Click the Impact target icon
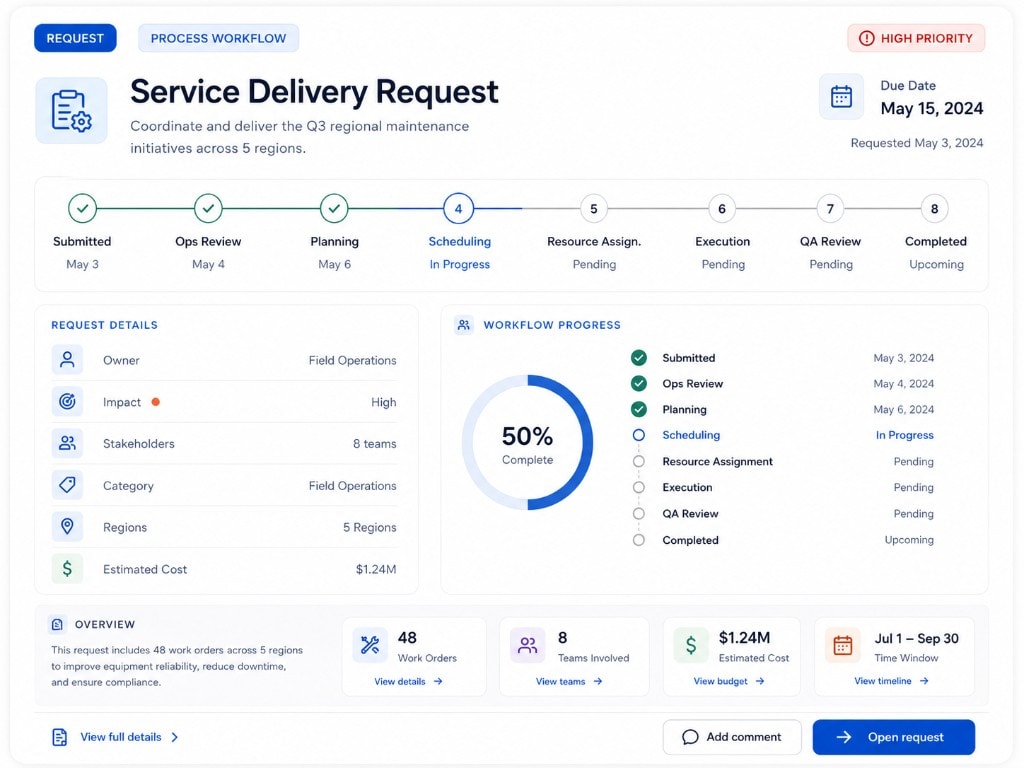1024x768 pixels. [67, 402]
